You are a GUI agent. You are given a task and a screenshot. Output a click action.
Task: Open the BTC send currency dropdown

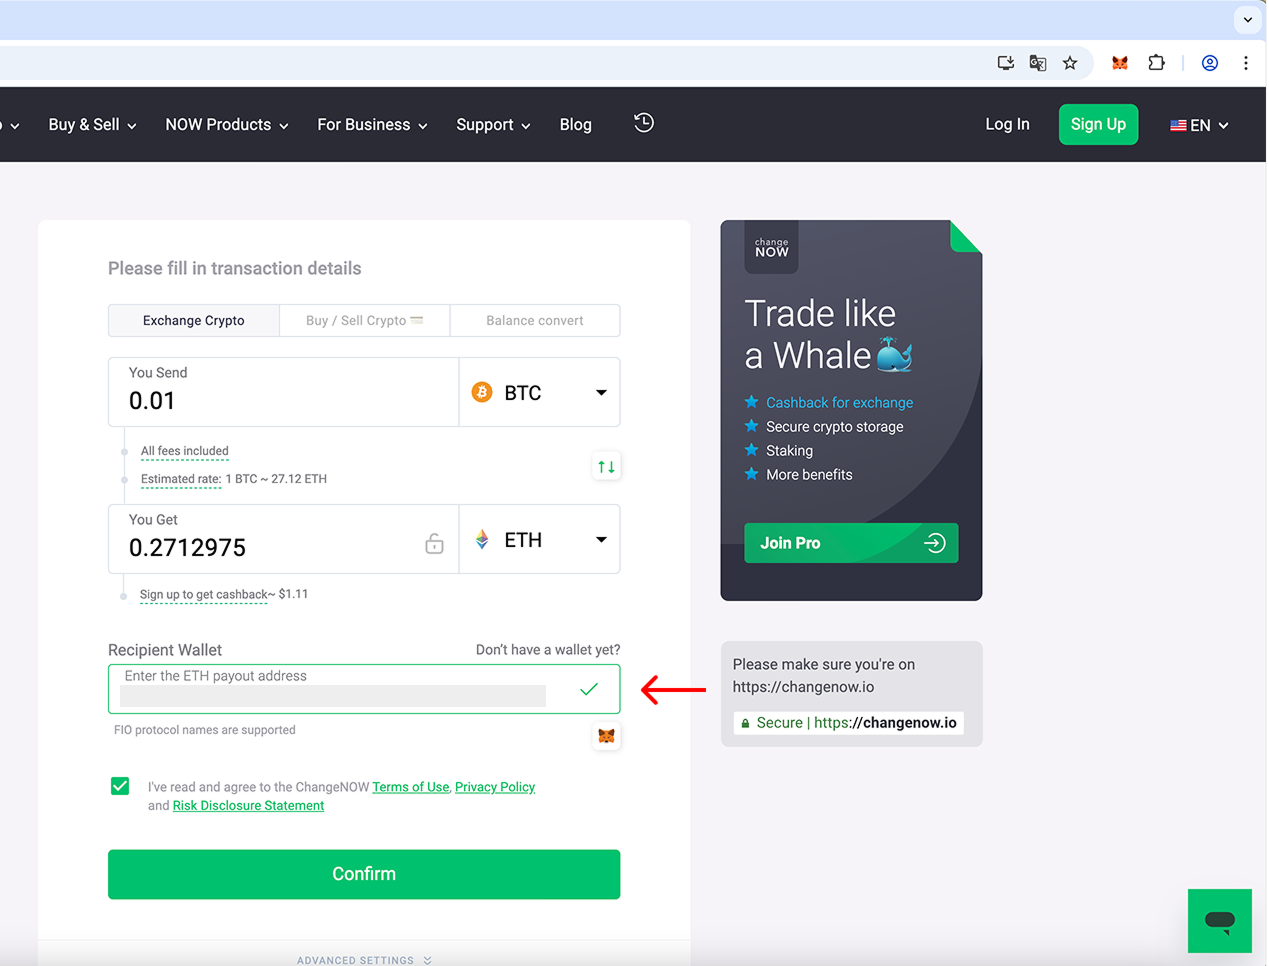tap(539, 393)
